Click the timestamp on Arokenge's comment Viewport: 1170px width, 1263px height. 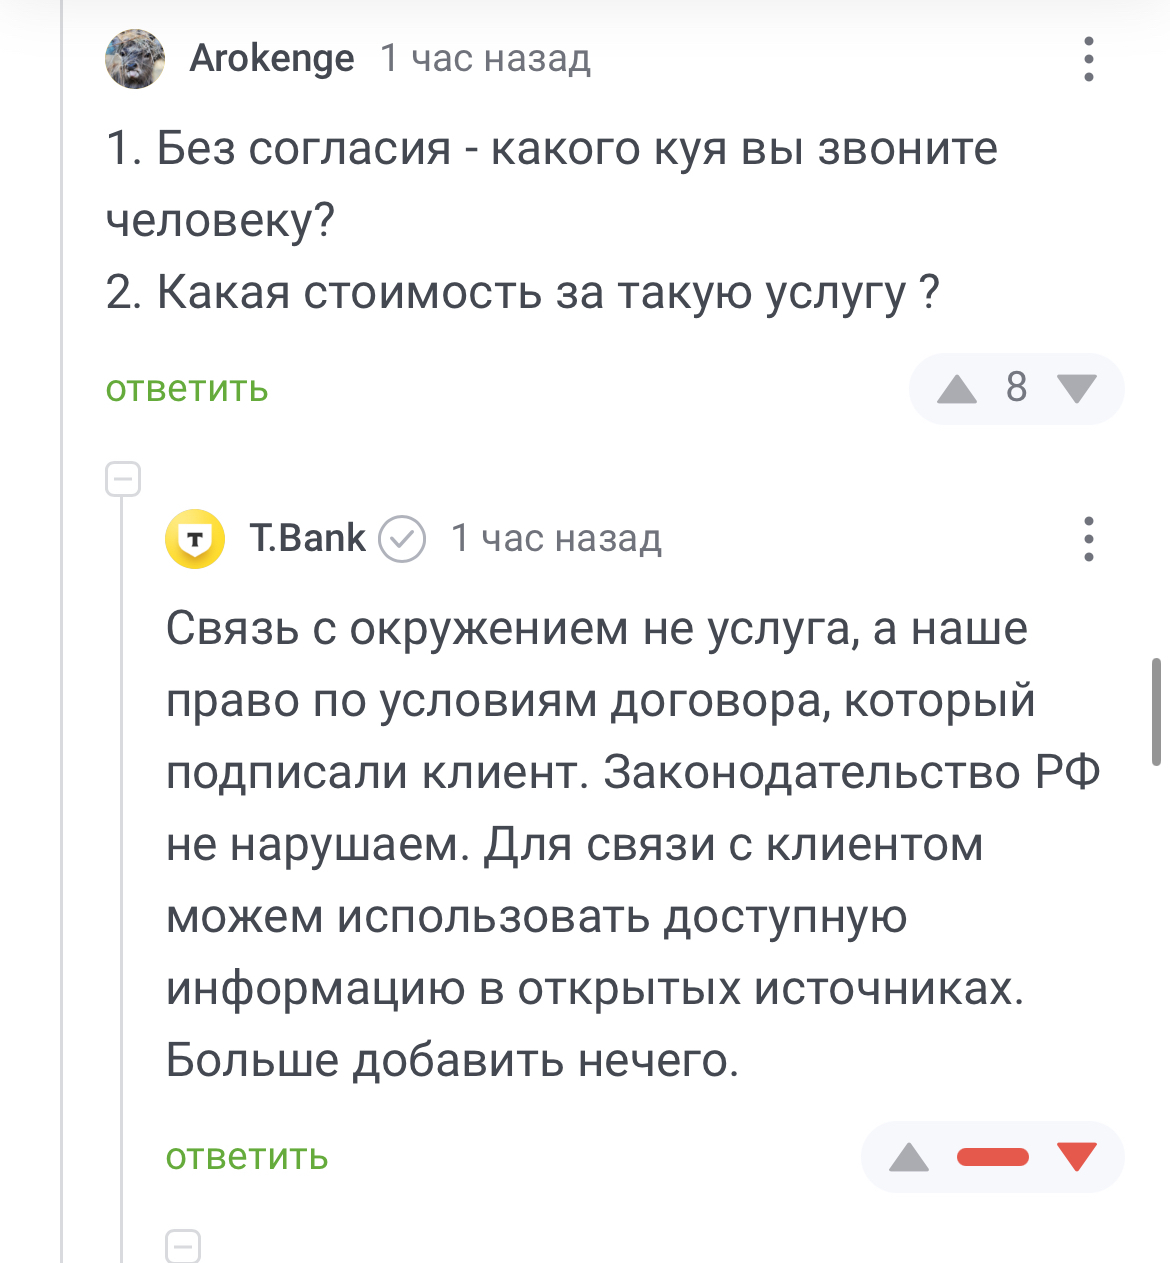(x=485, y=59)
